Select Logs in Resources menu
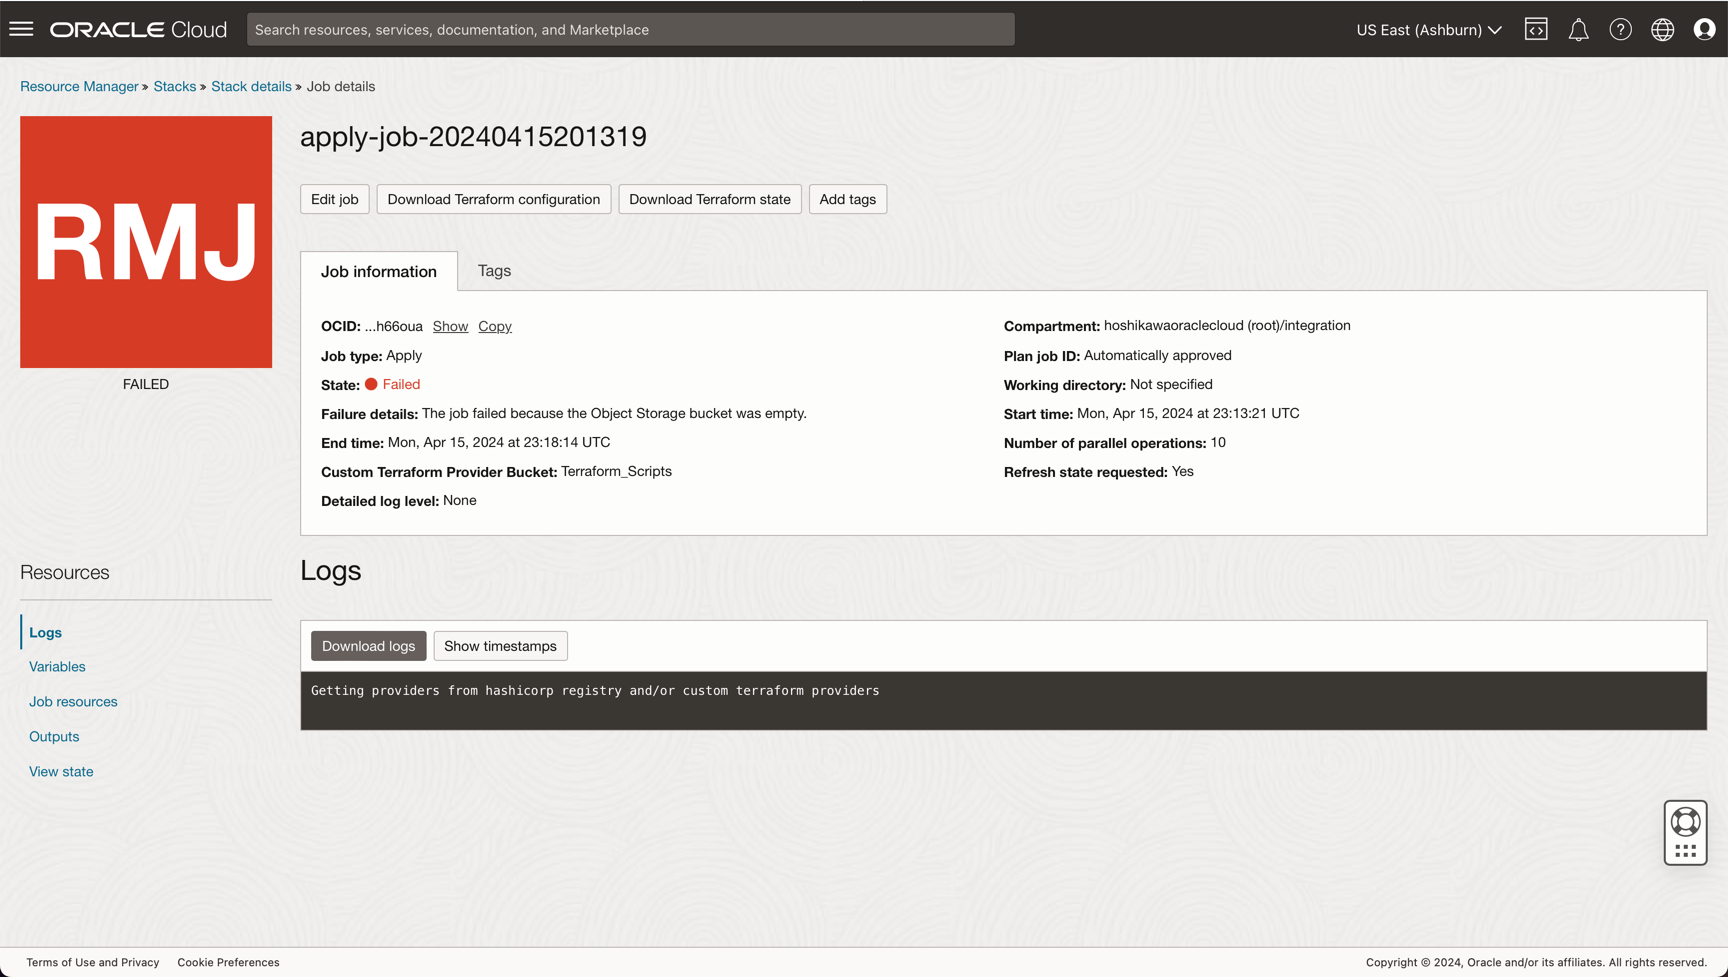Viewport: 1728px width, 977px height. coord(45,632)
